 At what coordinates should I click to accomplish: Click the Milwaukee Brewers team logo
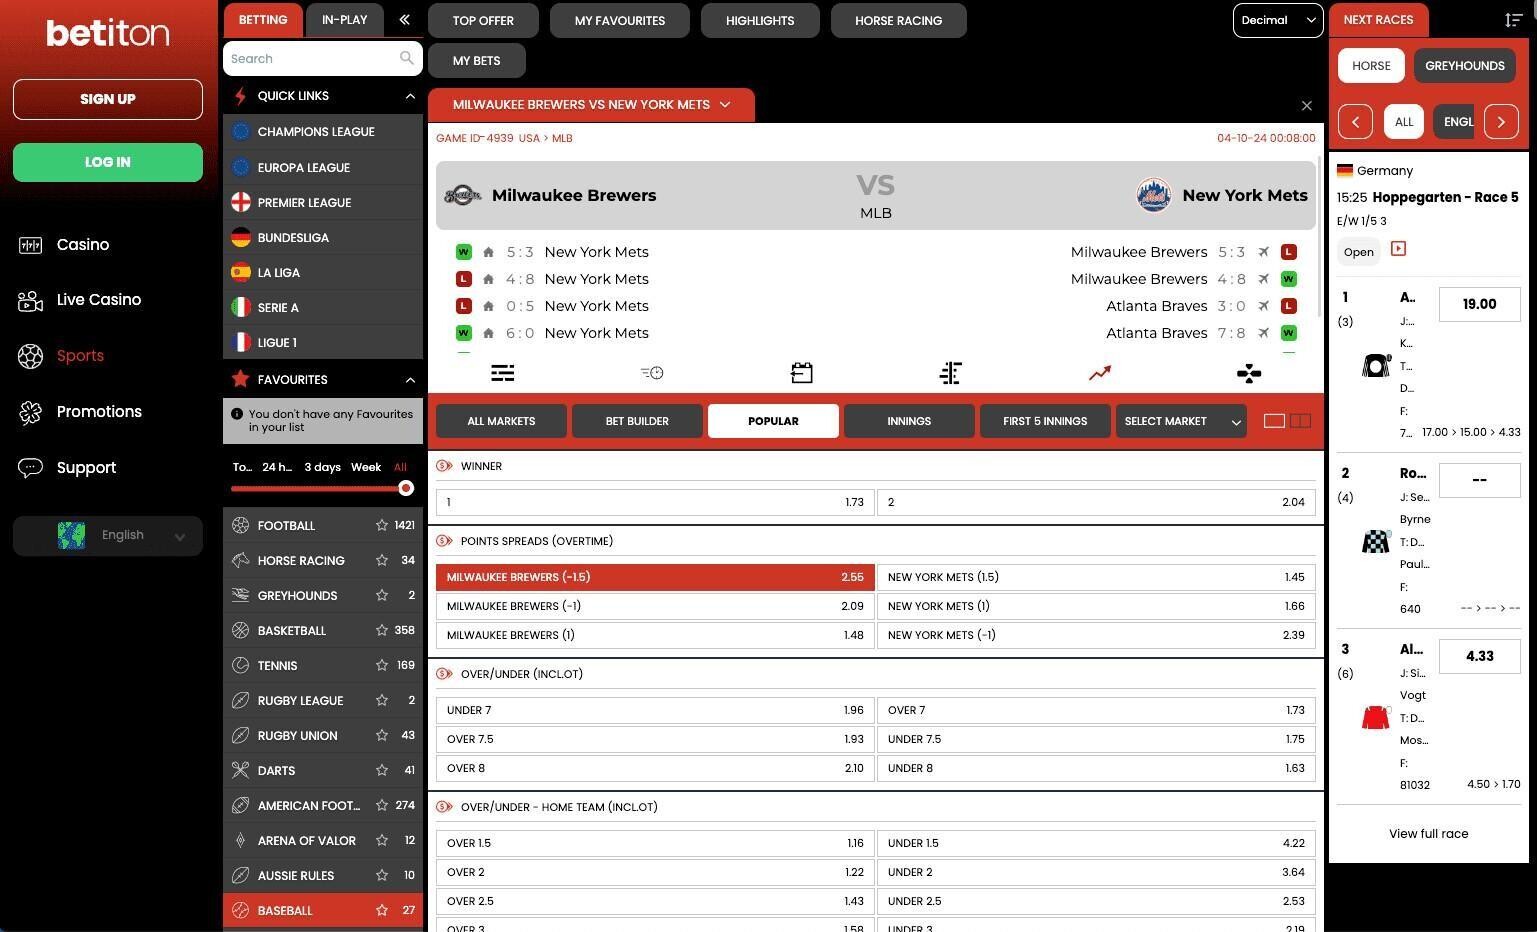[x=462, y=195]
